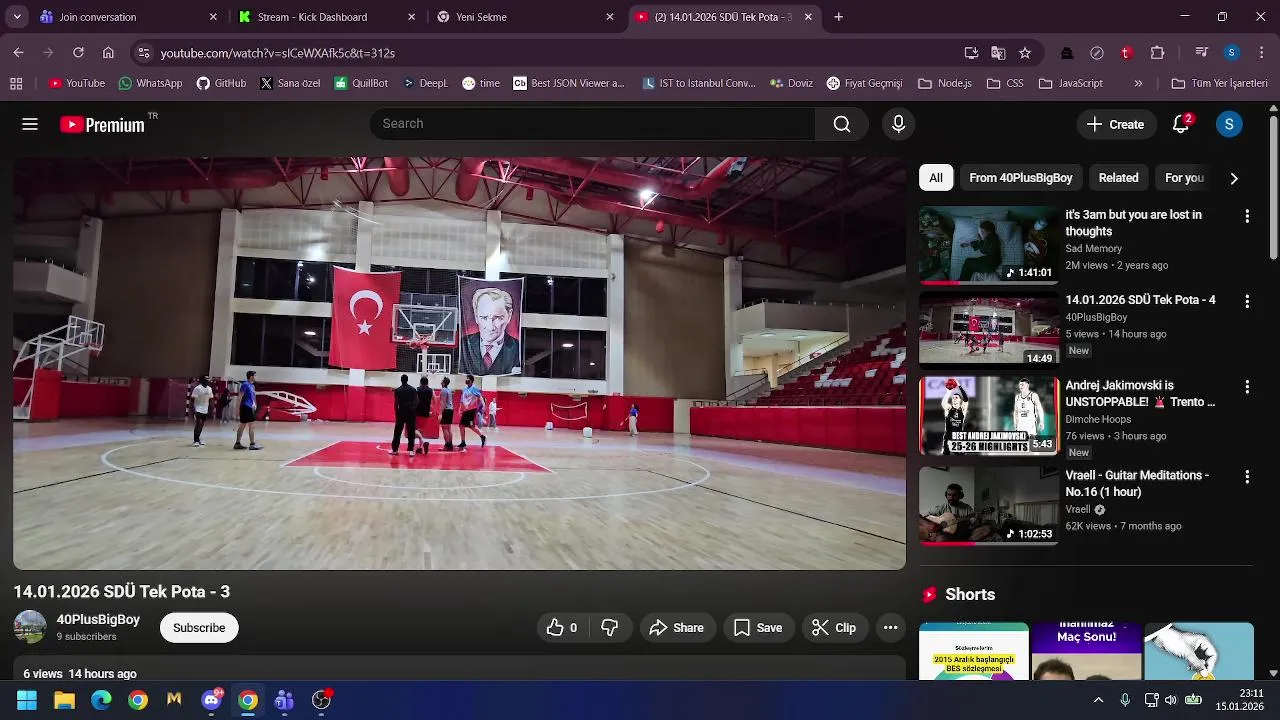This screenshot has width=1280, height=720.
Task: Reload the page with refresh icon
Action: pyautogui.click(x=78, y=53)
